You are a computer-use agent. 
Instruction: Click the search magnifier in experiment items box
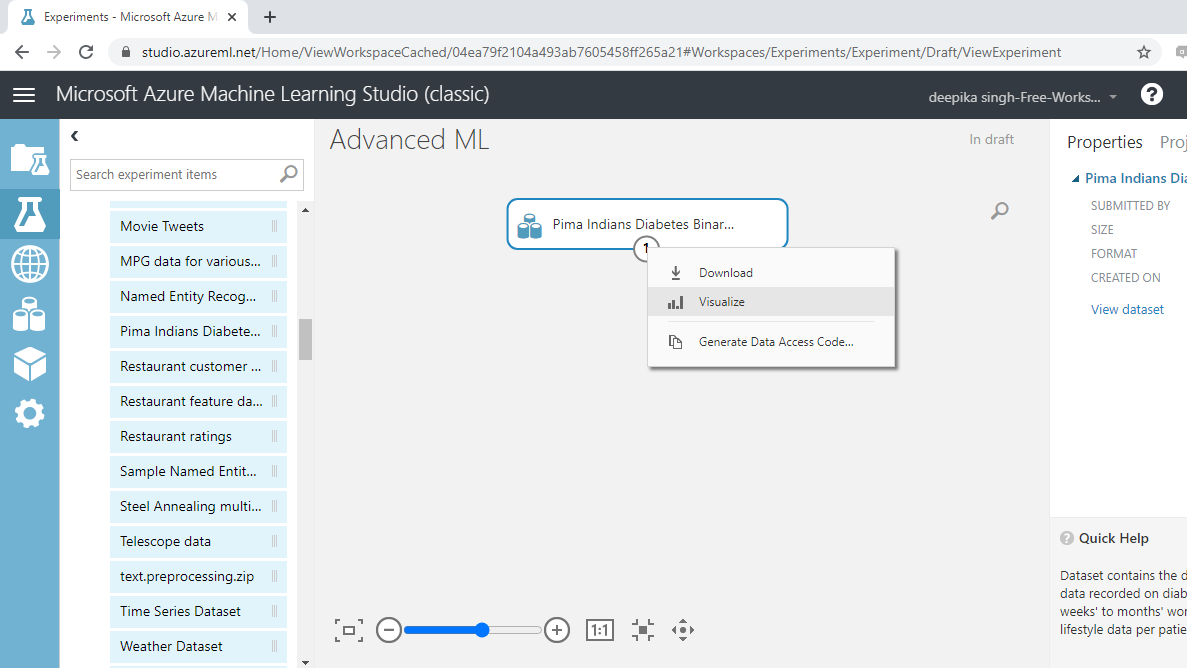coord(288,174)
